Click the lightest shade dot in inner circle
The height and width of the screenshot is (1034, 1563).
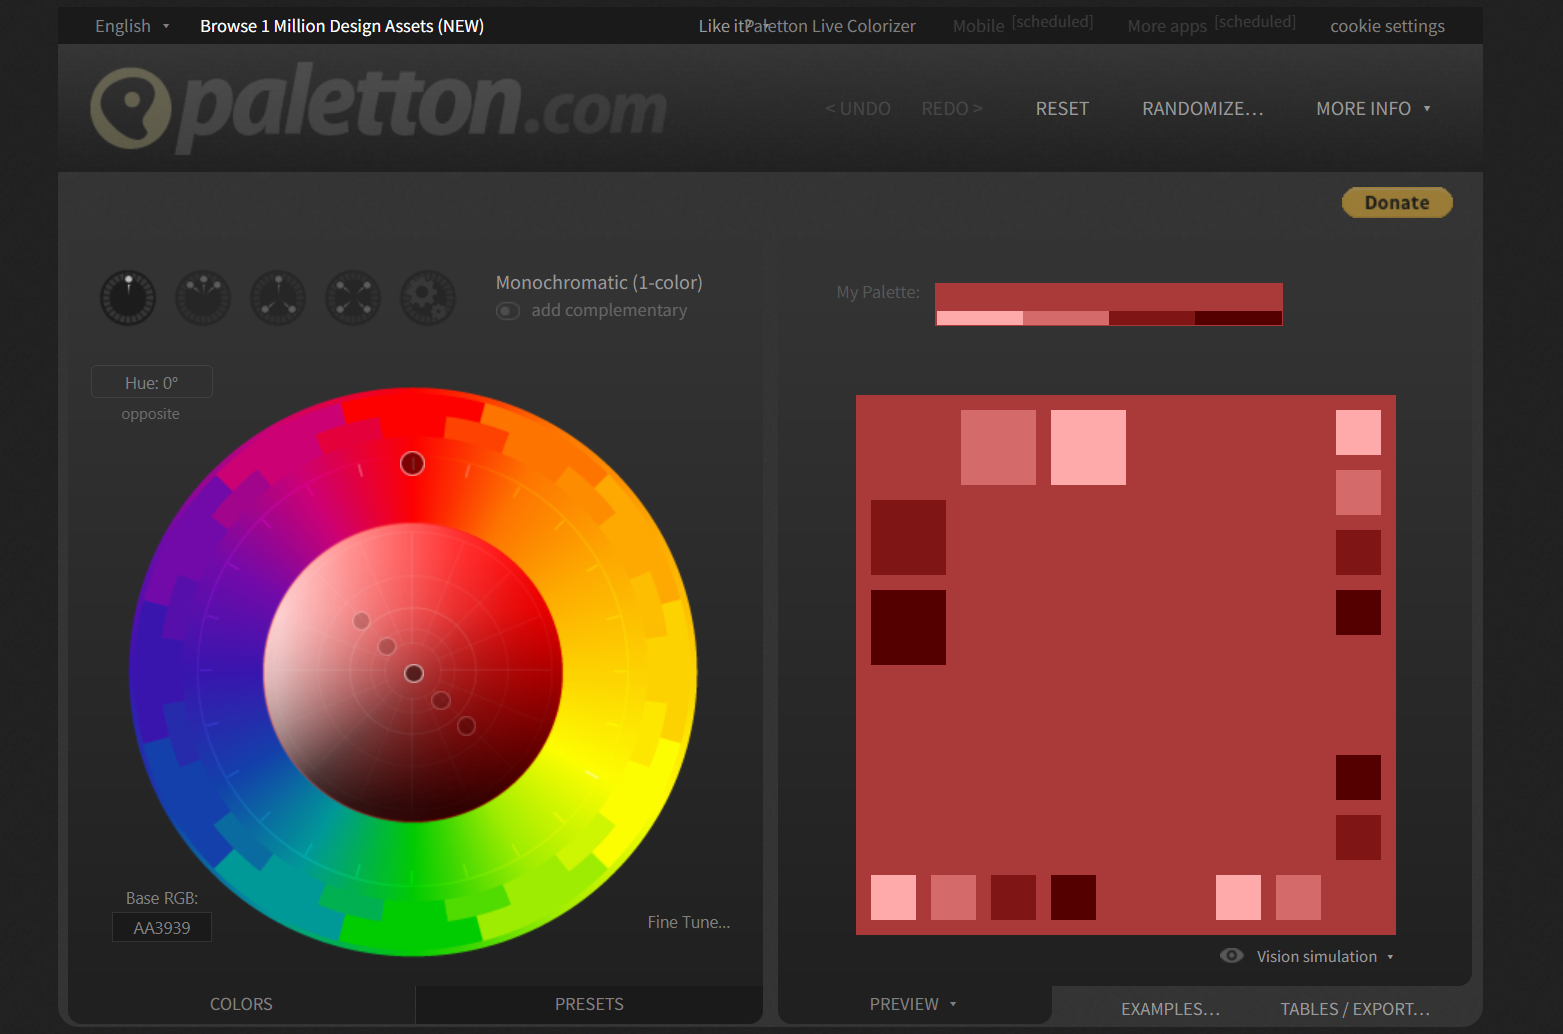362,621
